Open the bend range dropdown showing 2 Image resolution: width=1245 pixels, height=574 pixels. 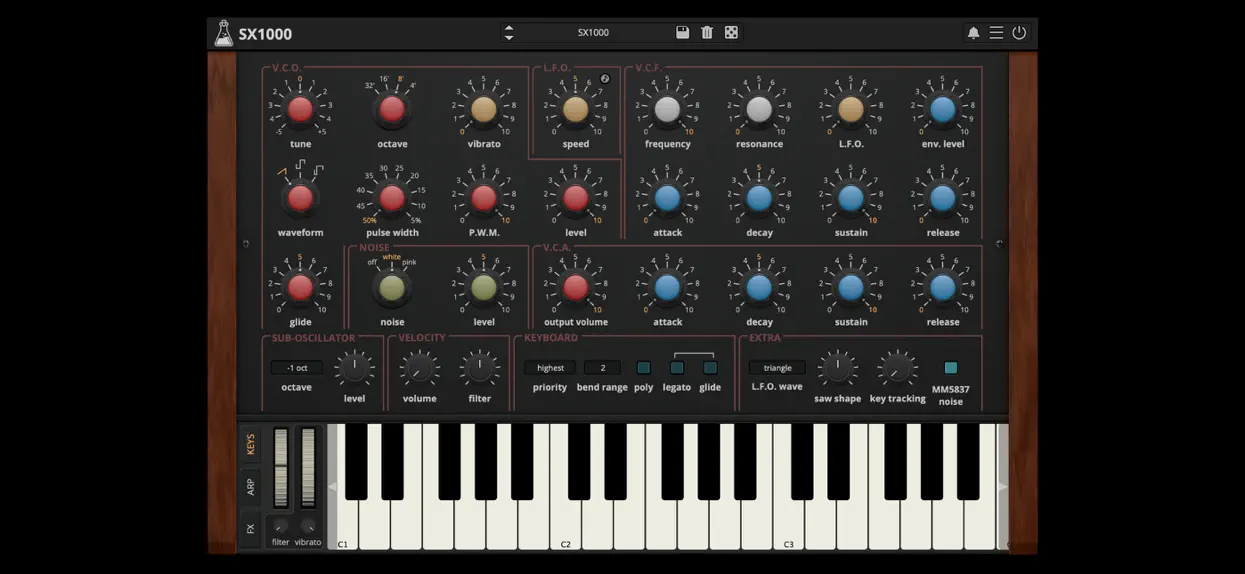pyautogui.click(x=602, y=368)
